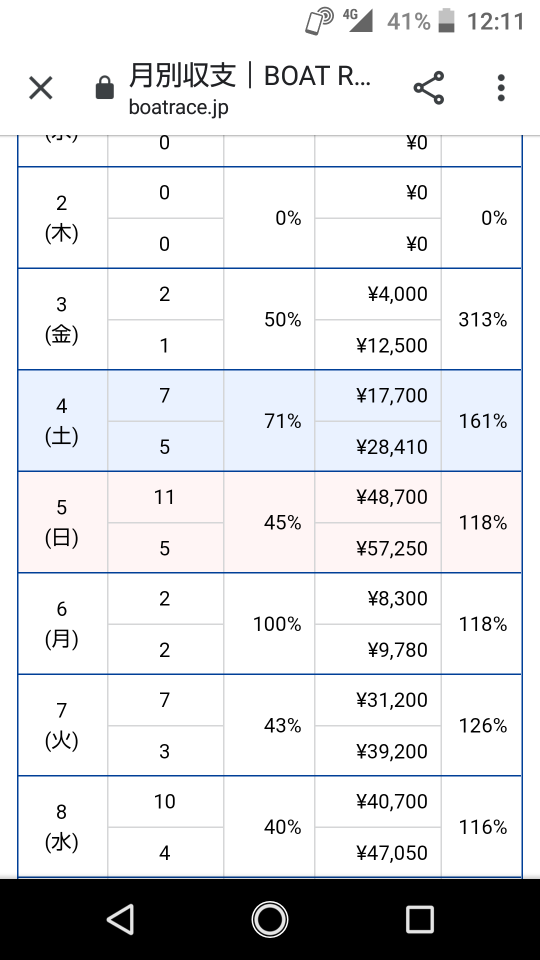Tap the 4G signal indicator icon
The image size is (540, 960).
(x=358, y=20)
